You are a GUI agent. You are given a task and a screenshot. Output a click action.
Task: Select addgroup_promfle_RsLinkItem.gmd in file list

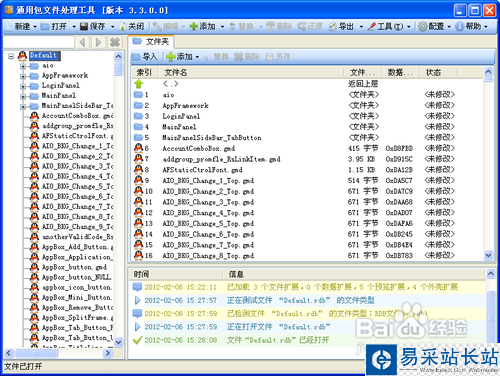click(x=307, y=159)
